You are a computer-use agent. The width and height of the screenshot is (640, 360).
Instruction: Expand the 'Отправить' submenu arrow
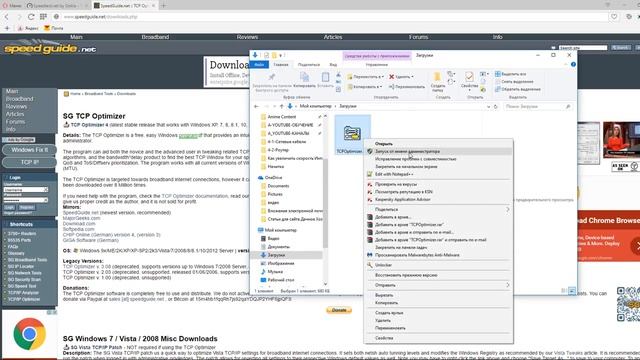click(x=508, y=285)
